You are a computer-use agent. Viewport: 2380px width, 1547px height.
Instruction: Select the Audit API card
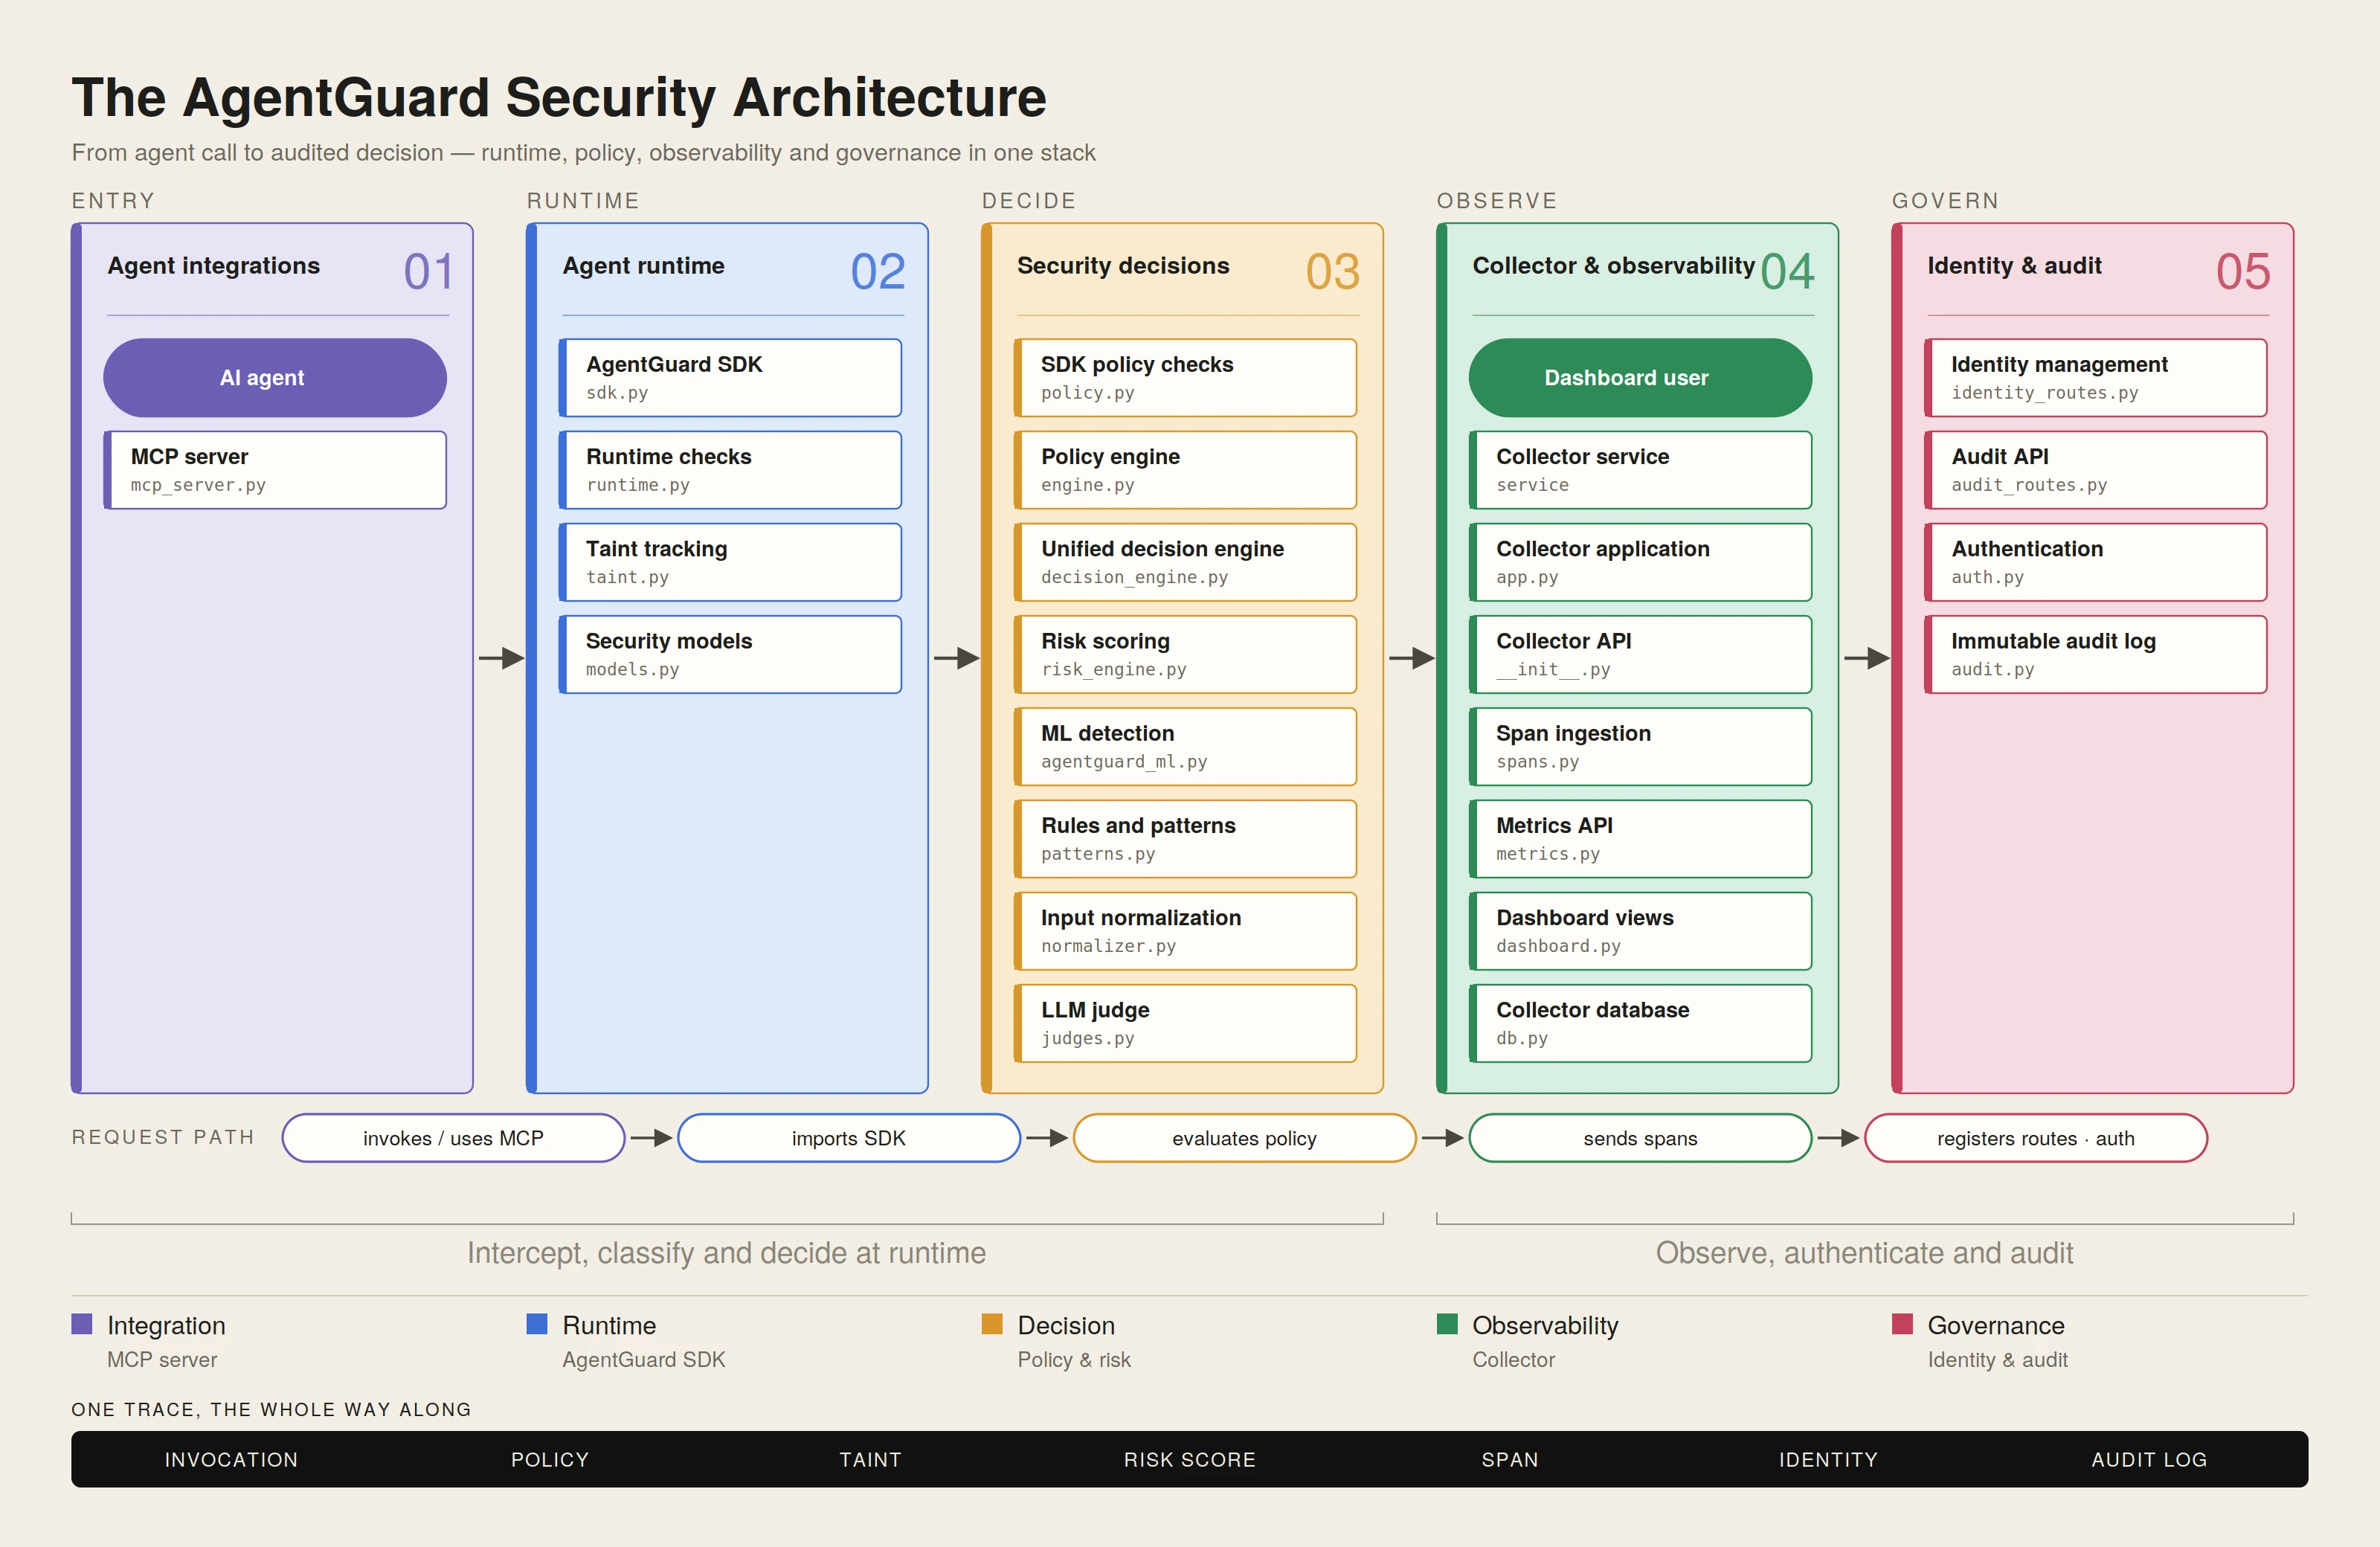tap(2095, 470)
